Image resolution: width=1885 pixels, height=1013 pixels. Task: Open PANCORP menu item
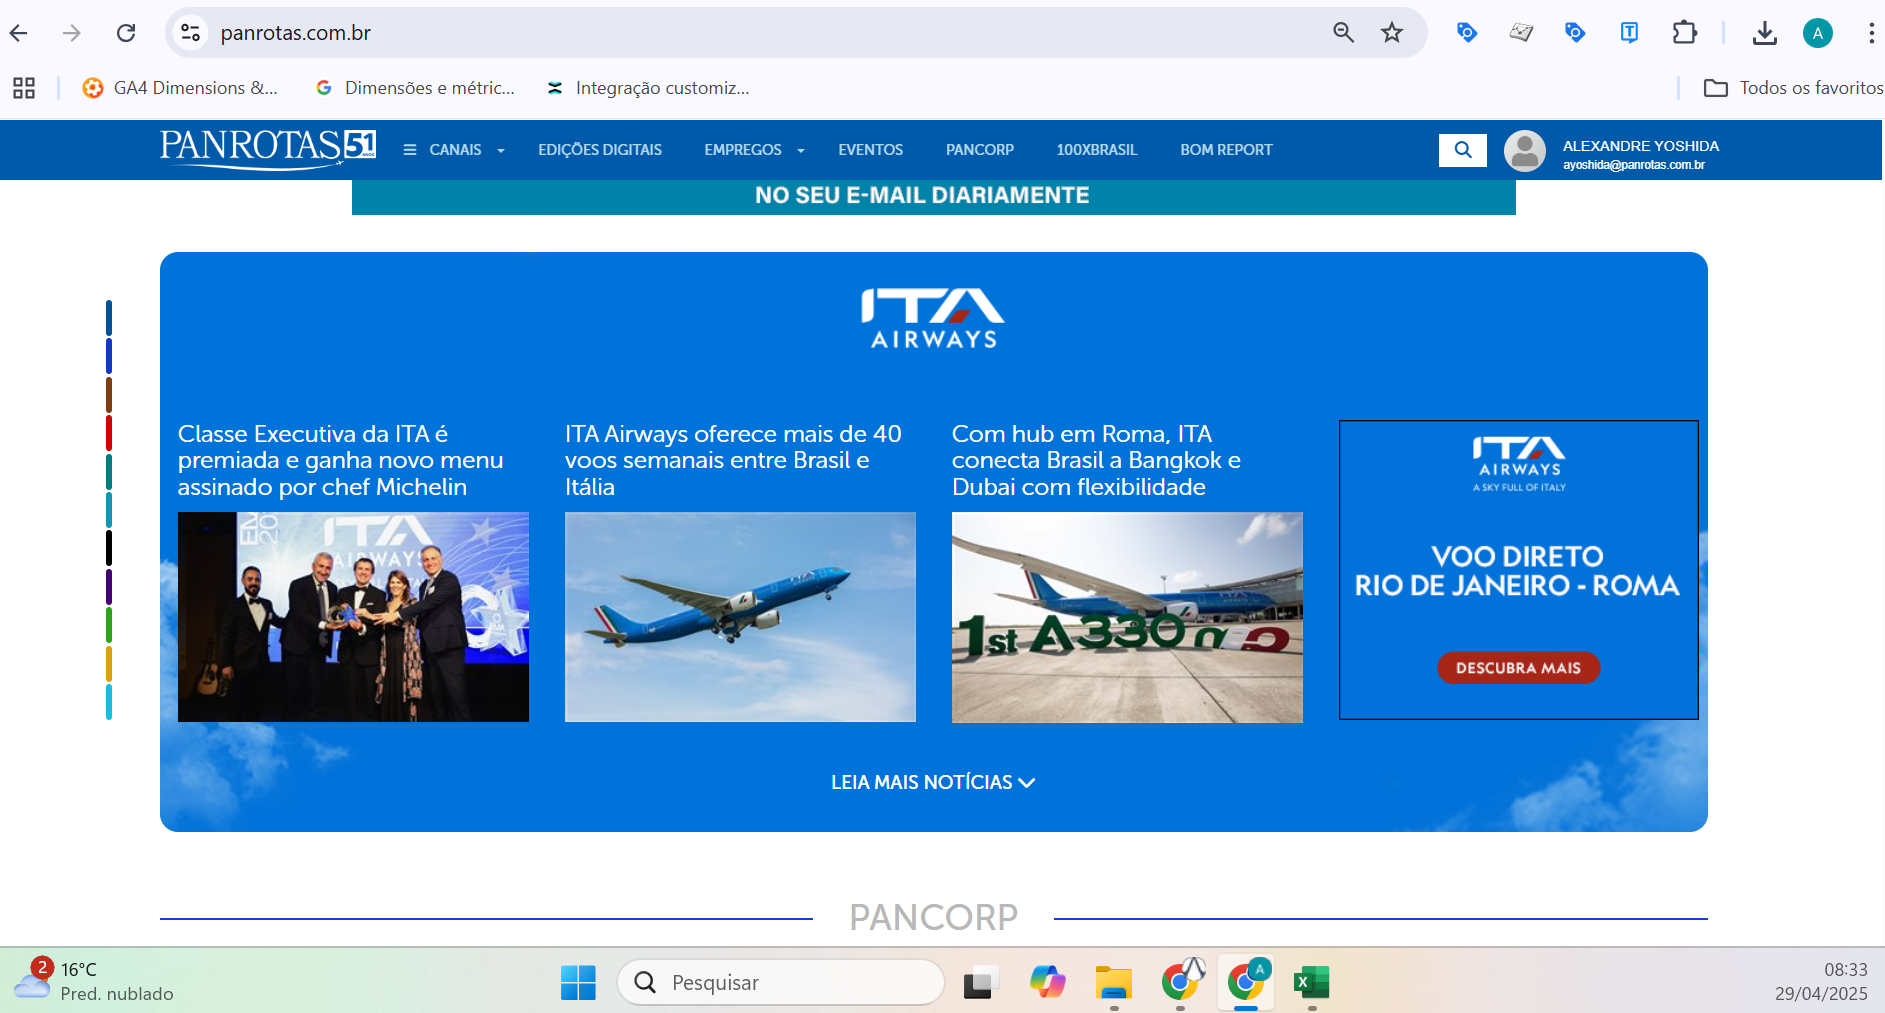coord(980,150)
